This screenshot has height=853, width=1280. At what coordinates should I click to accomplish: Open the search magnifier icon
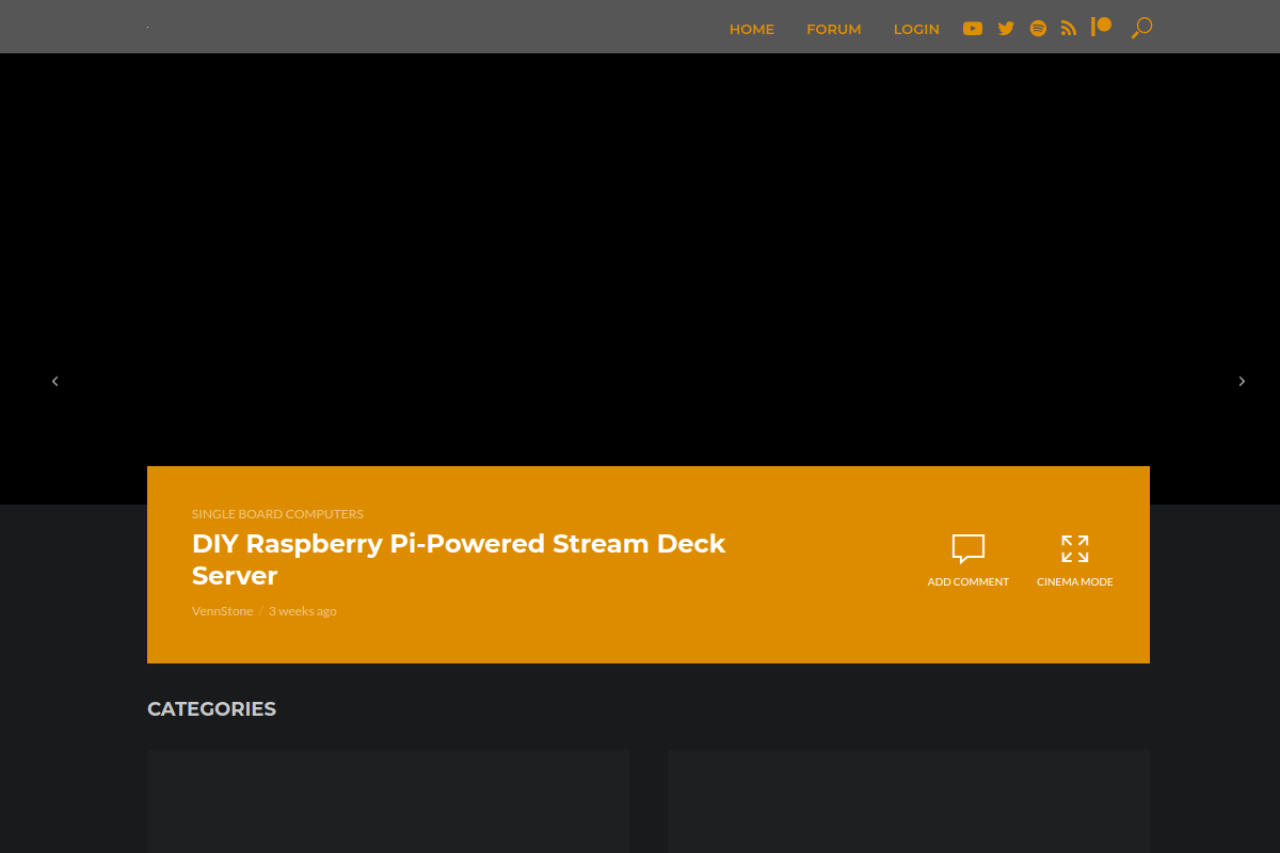pos(1141,28)
